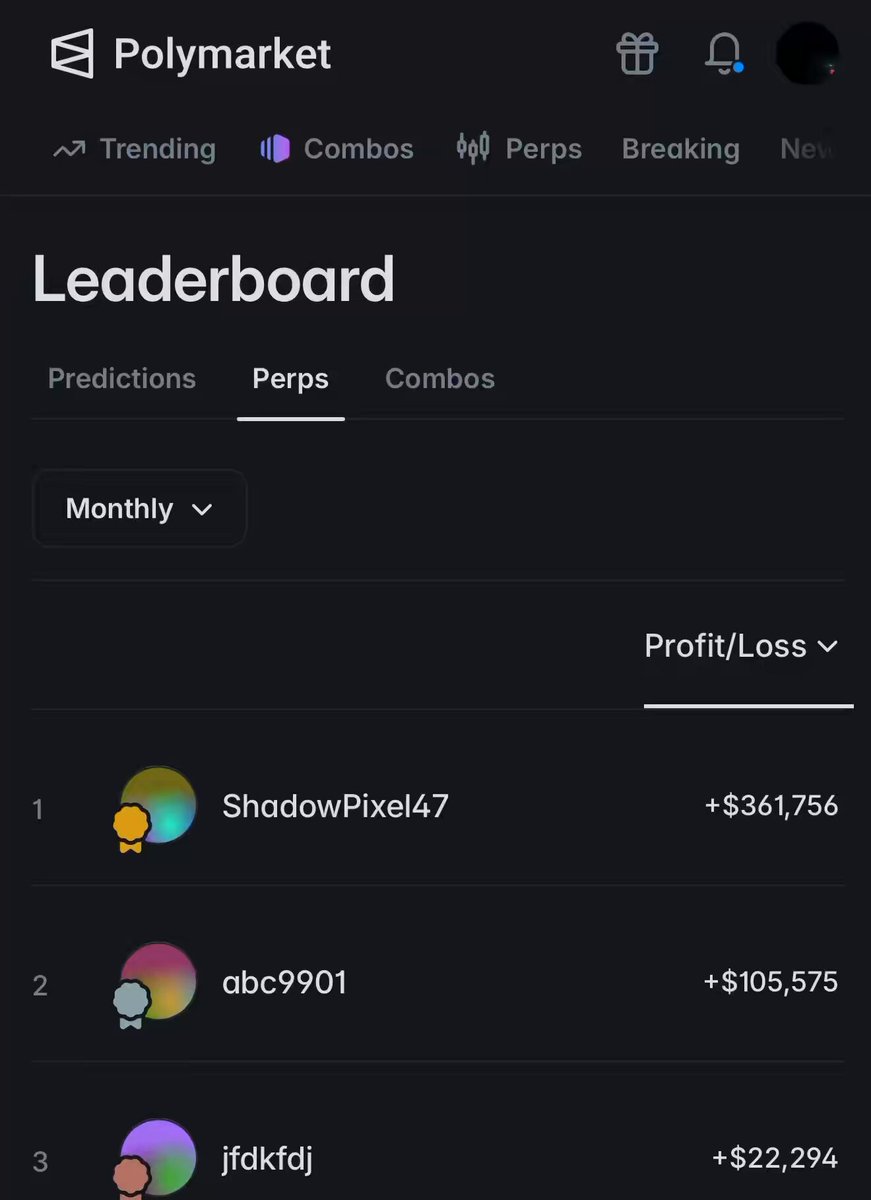This screenshot has height=1200, width=871.
Task: Select the Perps leaderboard tab
Action: coord(291,379)
